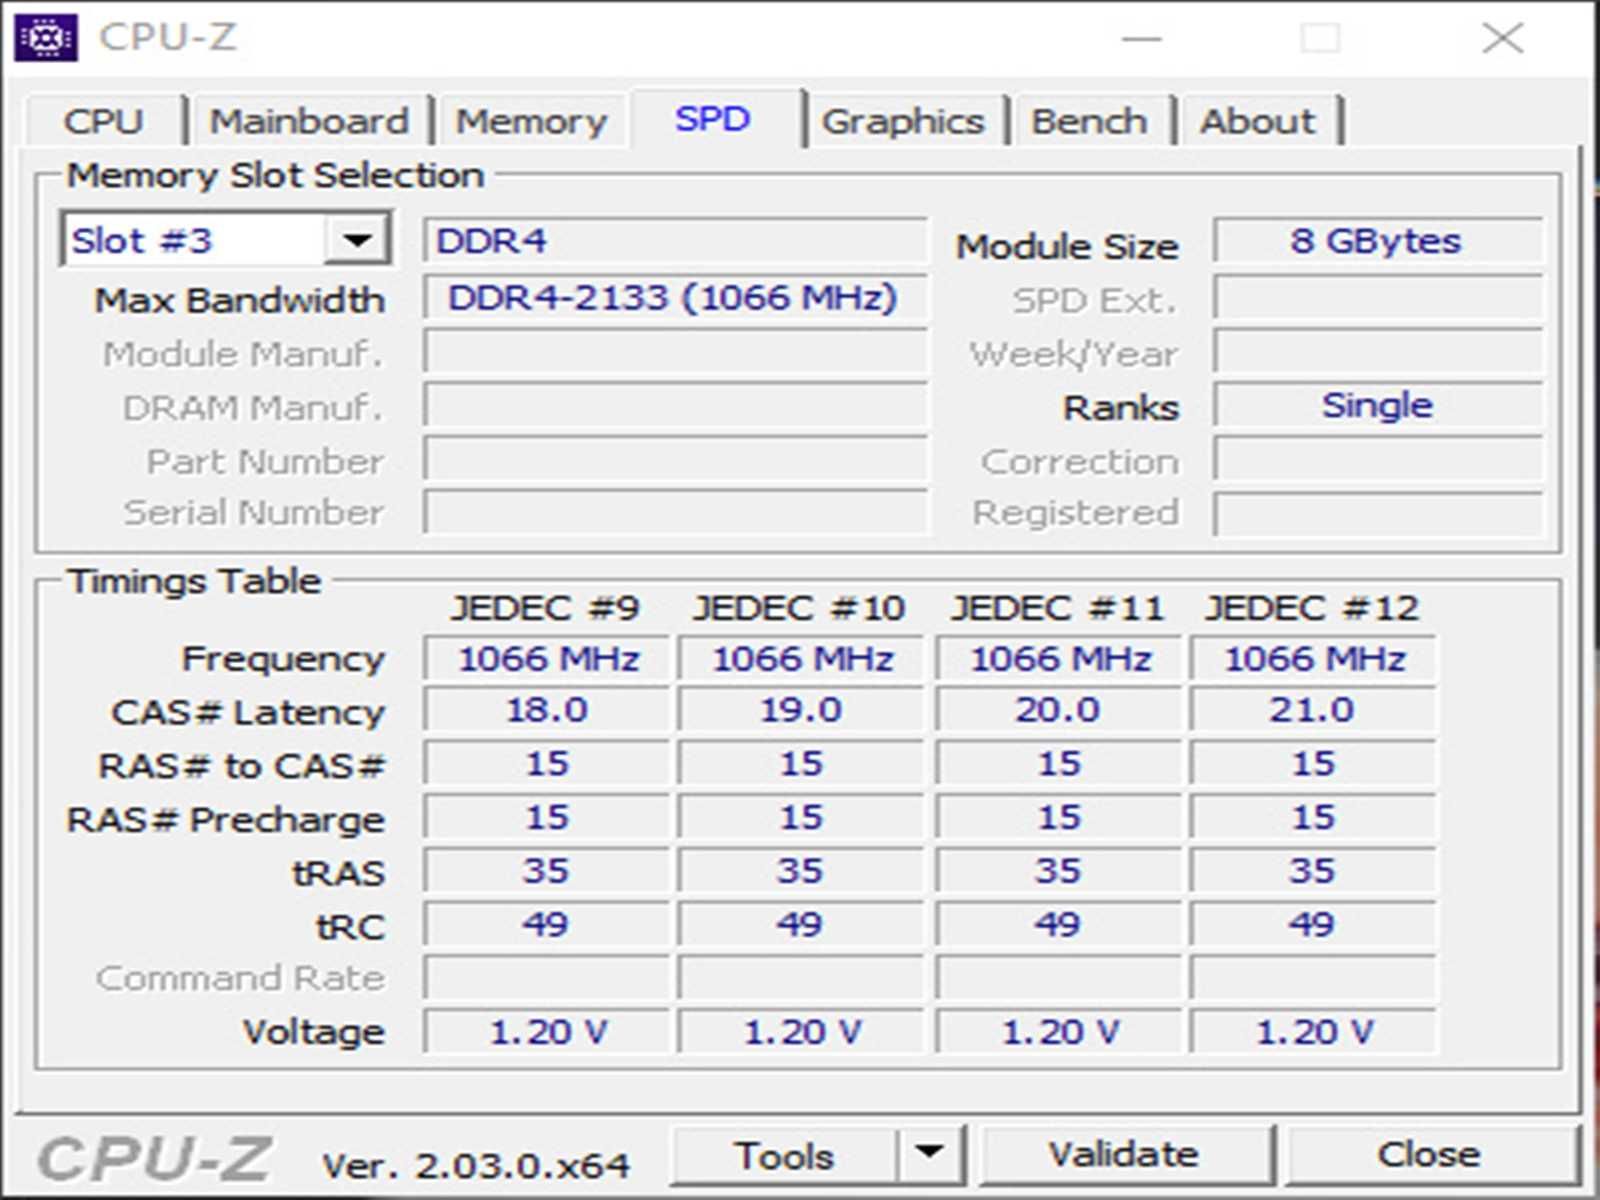The height and width of the screenshot is (1200, 1600).
Task: Switch to the CPU tab
Action: click(x=104, y=121)
